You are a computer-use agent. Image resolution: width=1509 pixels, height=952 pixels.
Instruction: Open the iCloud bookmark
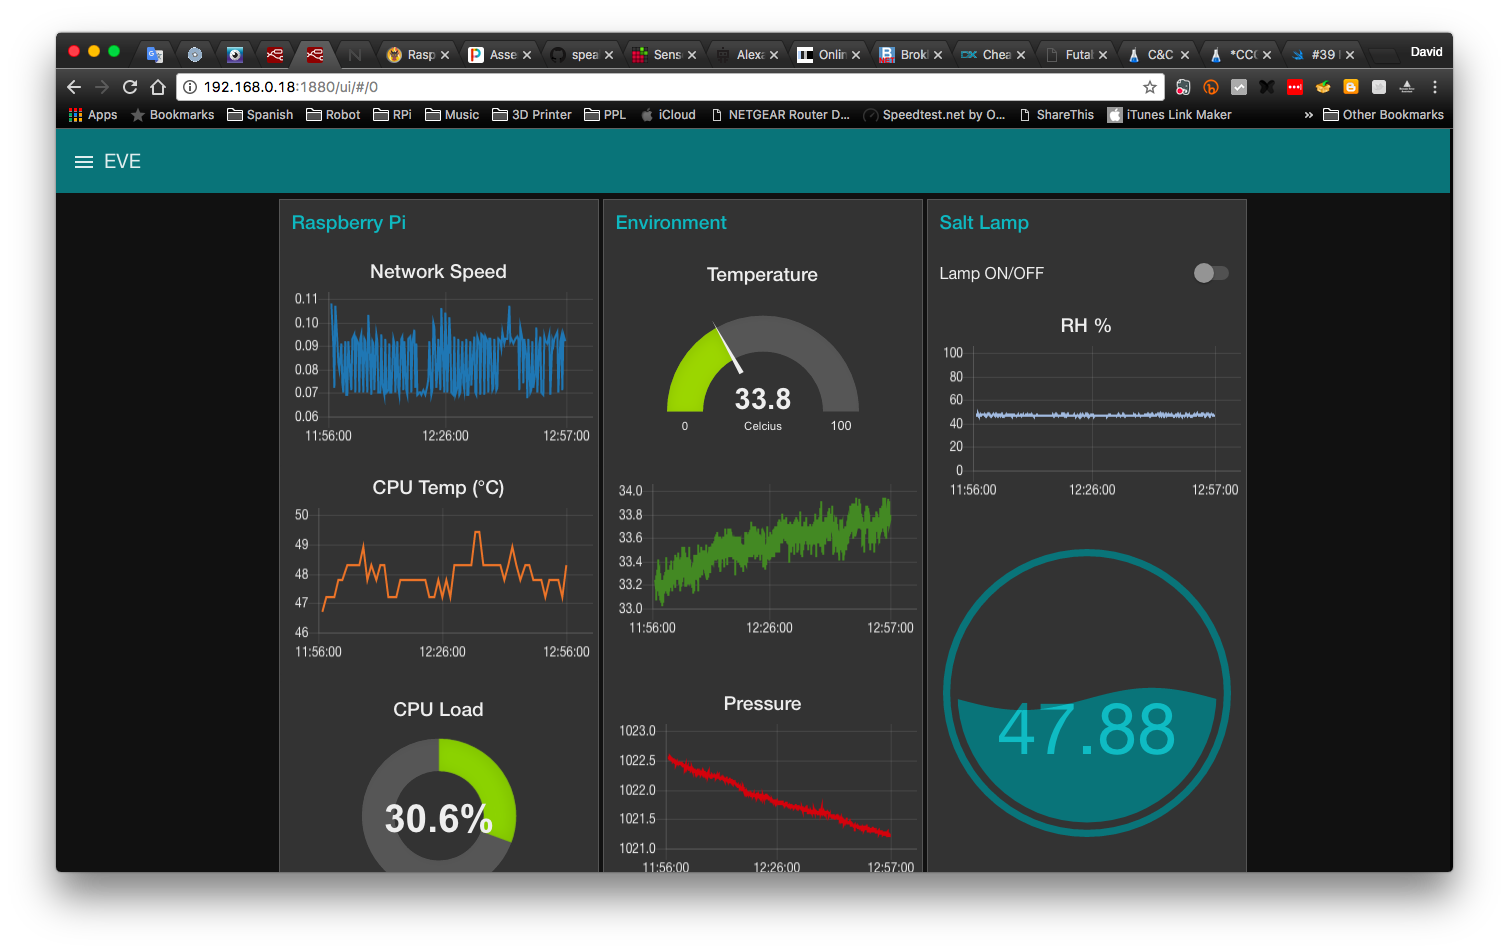pyautogui.click(x=668, y=115)
